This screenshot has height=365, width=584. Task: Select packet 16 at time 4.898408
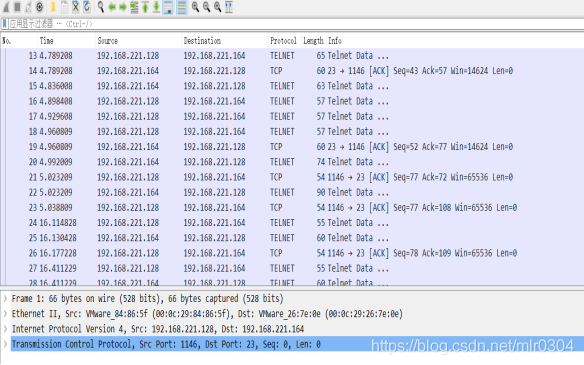(292, 101)
